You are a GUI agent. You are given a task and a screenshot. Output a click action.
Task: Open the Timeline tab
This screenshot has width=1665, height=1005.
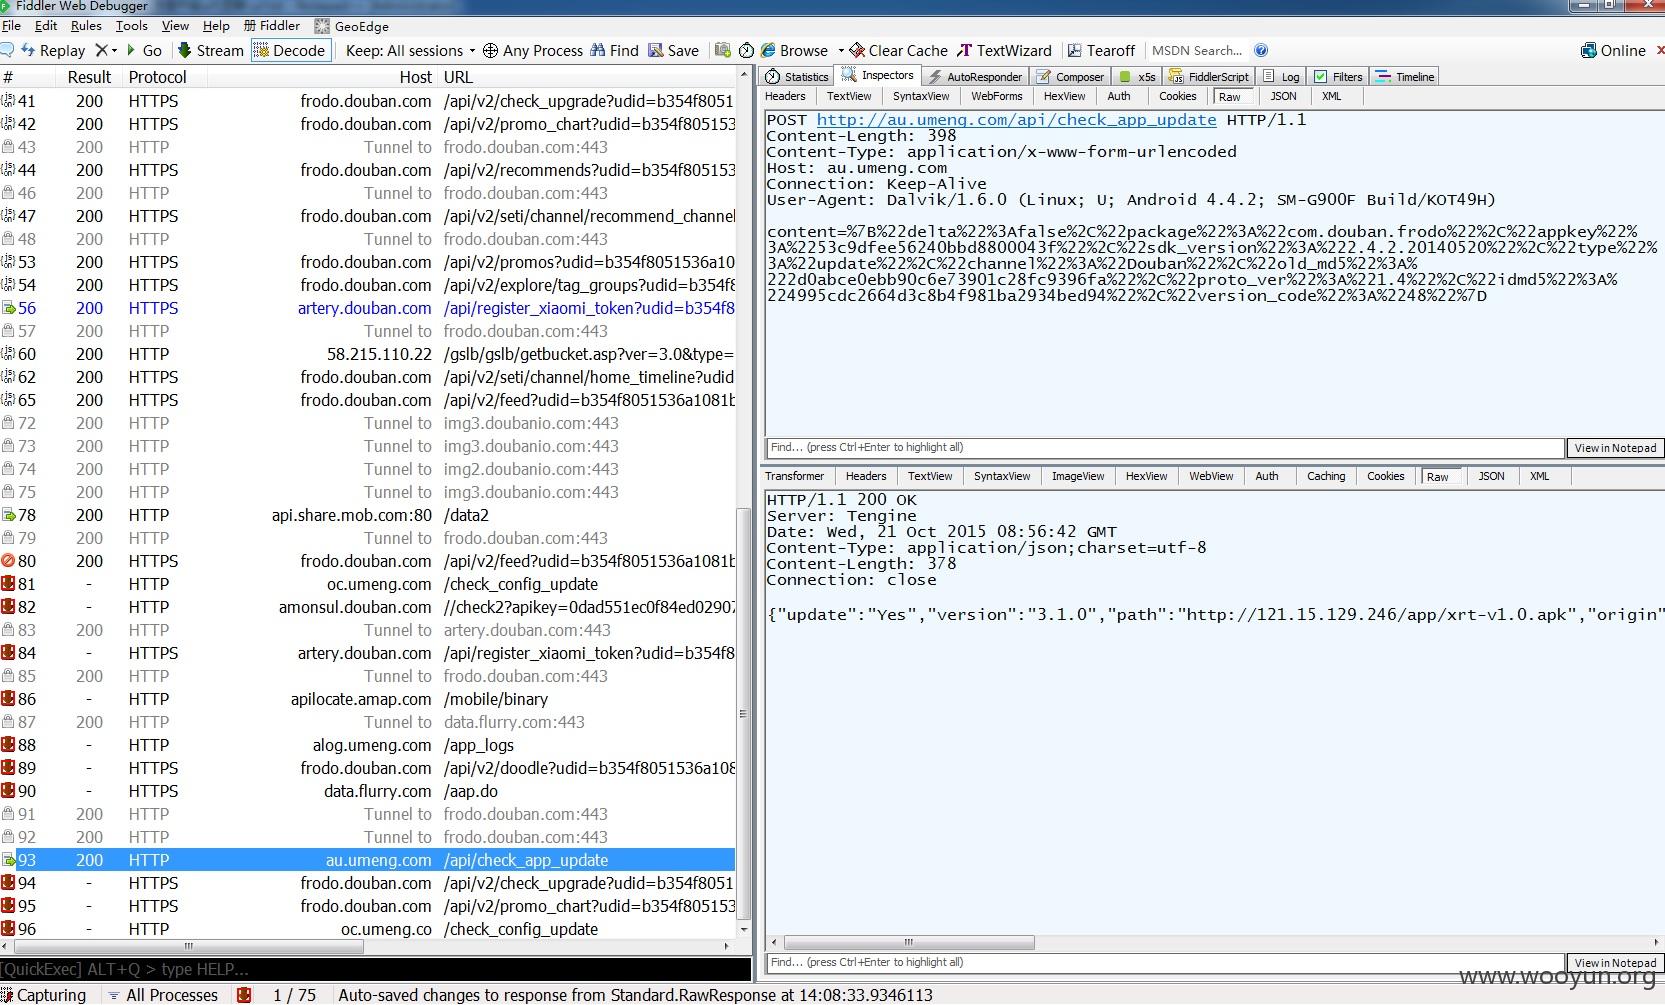pyautogui.click(x=1405, y=76)
